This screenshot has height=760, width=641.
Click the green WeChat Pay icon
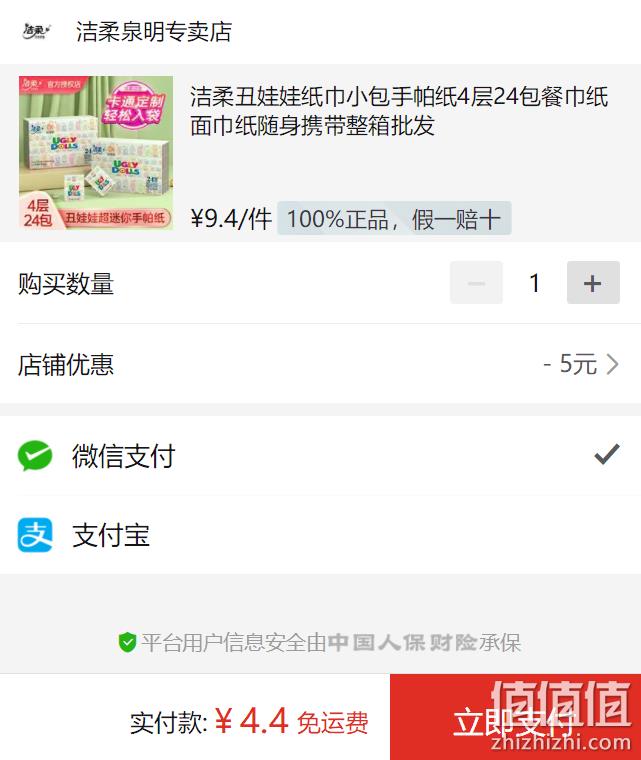35,456
